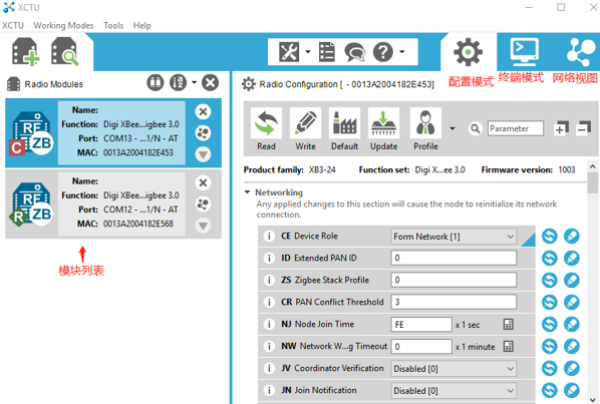Click Read radio settings button
Viewport: 600px width, 404px height.
click(266, 129)
